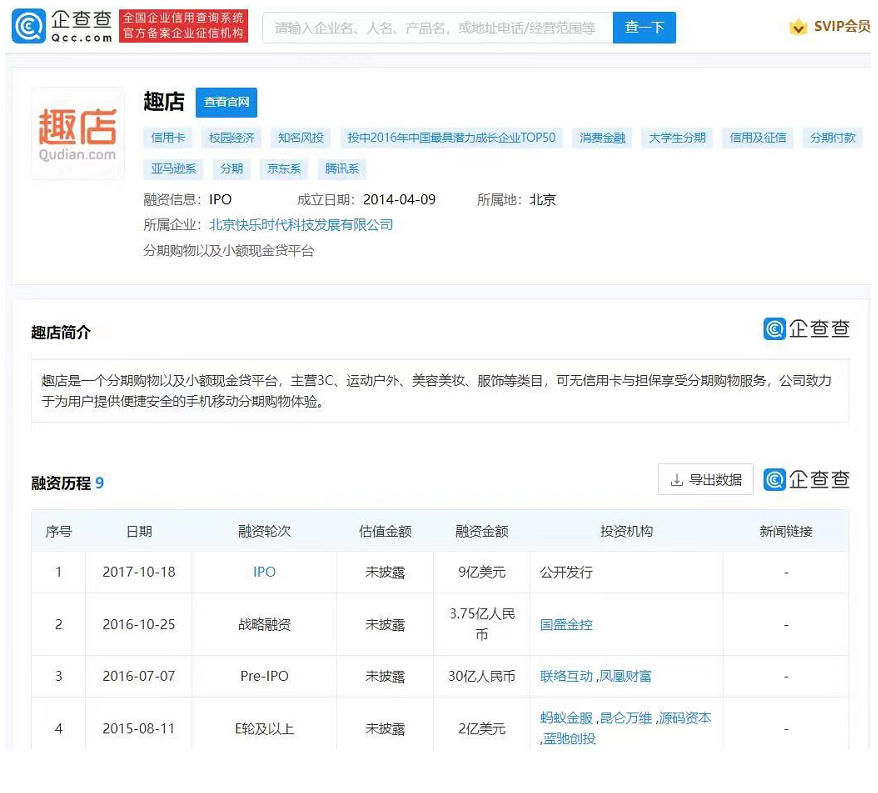Click the 融资轮次 column header
This screenshot has height=793, width=878.
264,531
